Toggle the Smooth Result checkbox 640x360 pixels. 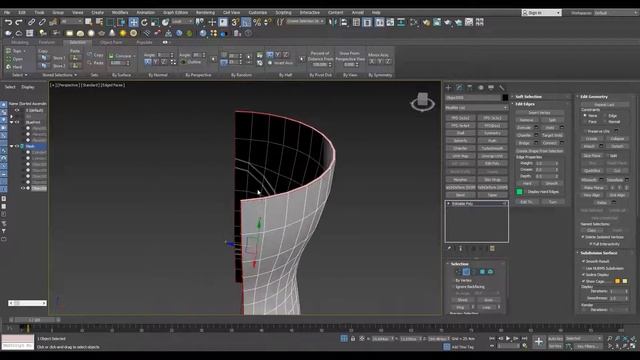tap(583, 261)
